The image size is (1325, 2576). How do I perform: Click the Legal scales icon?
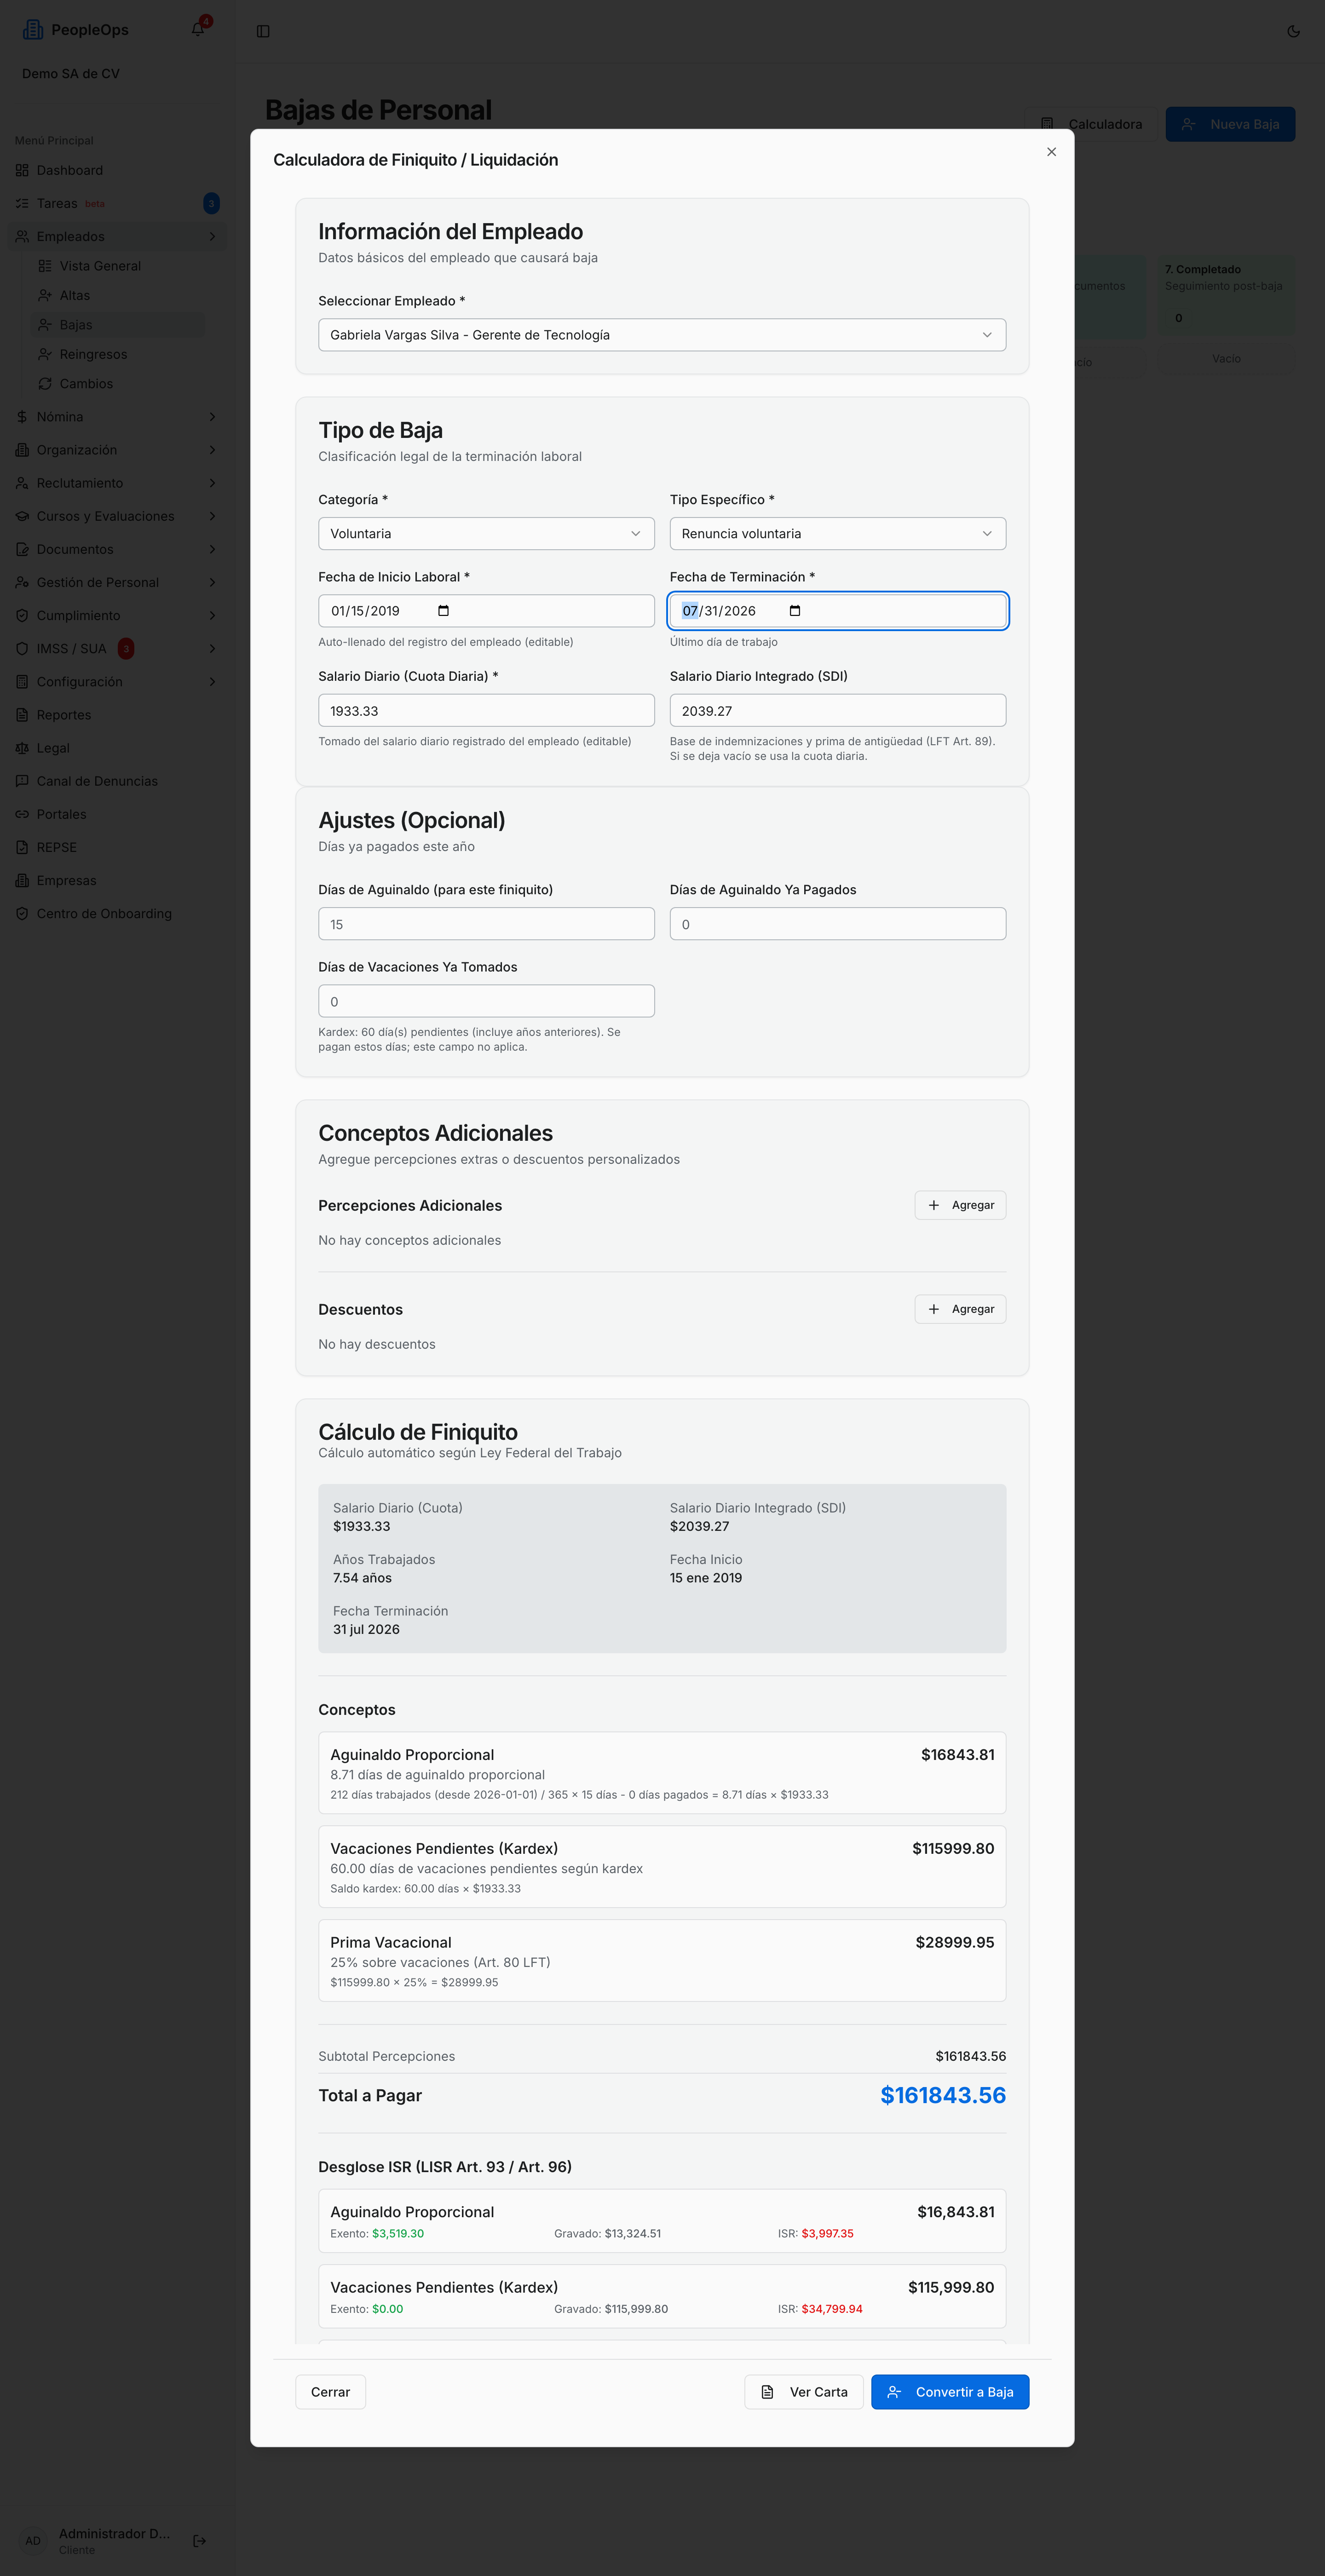pos(22,748)
